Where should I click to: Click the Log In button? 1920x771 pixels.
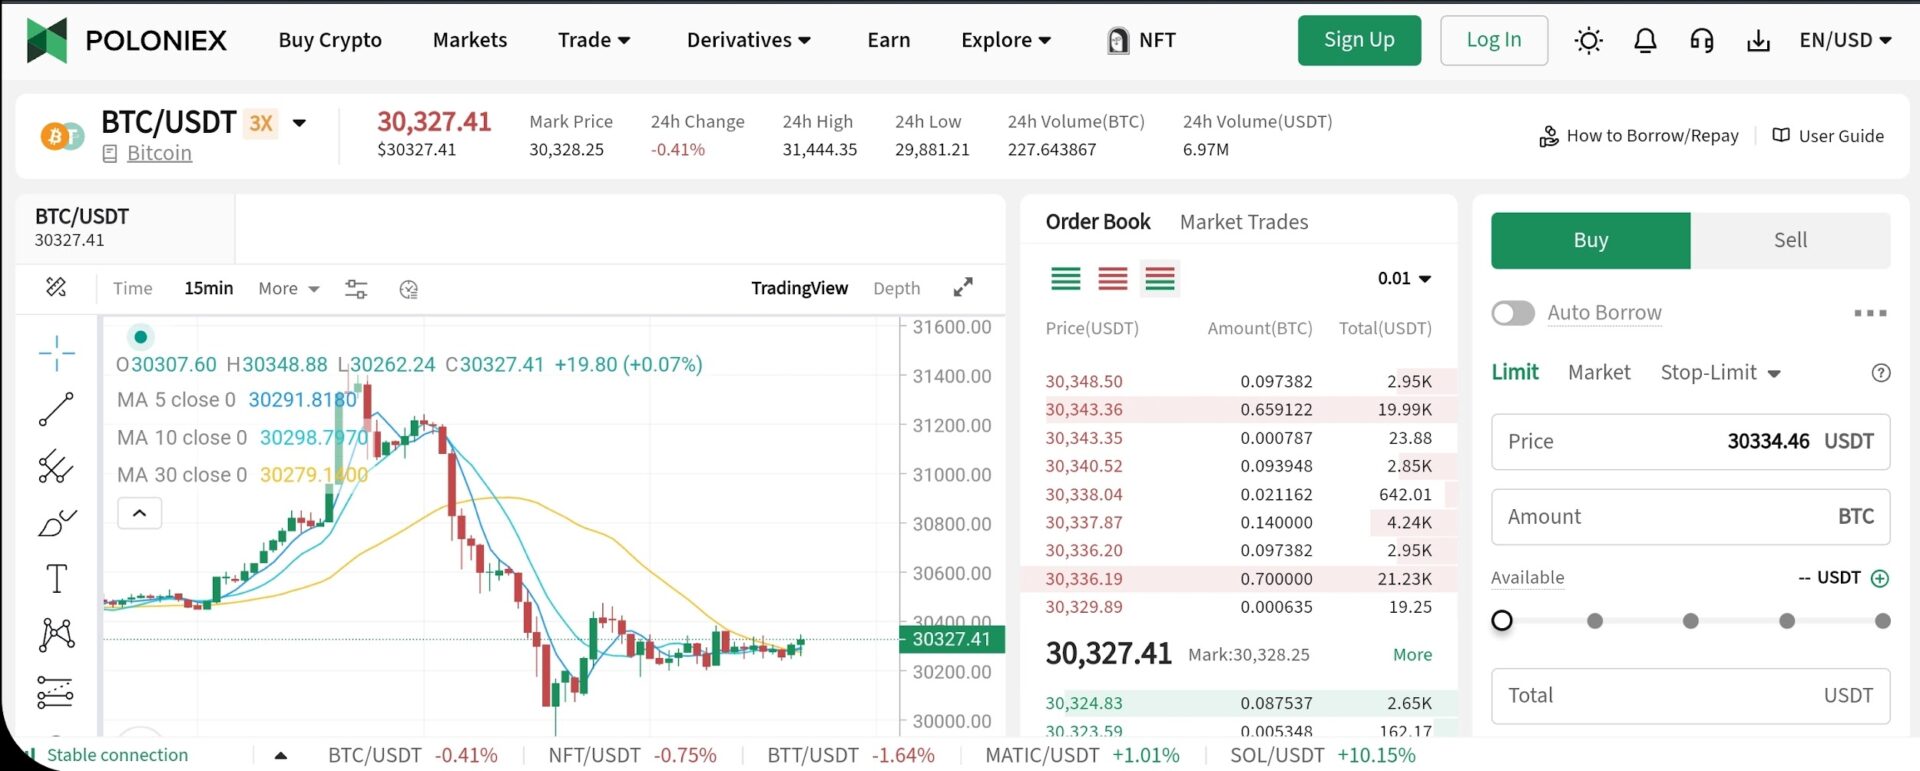click(x=1494, y=40)
